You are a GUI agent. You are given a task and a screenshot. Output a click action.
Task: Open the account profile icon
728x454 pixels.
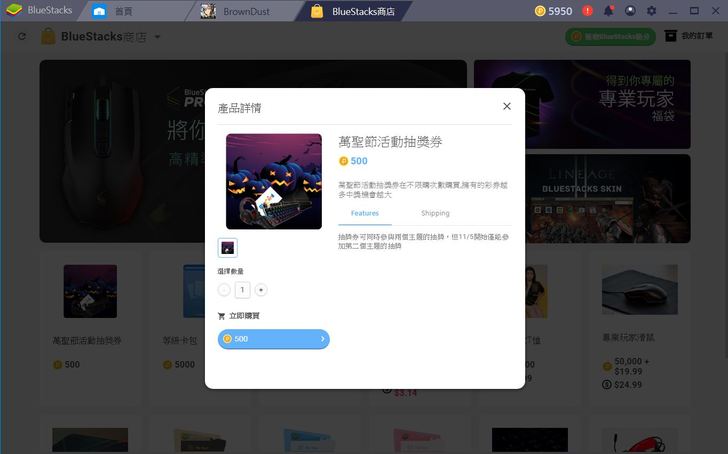[x=630, y=11]
